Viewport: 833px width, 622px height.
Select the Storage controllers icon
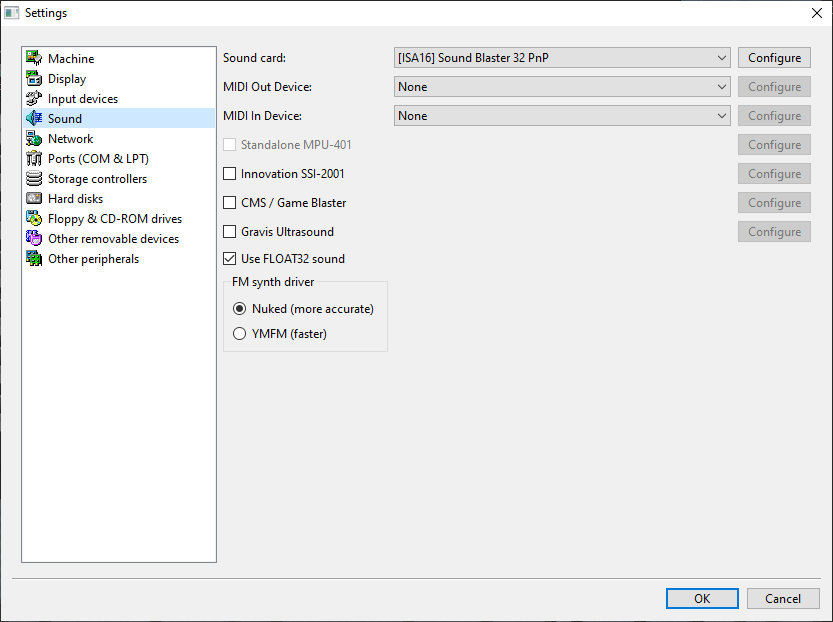[34, 179]
